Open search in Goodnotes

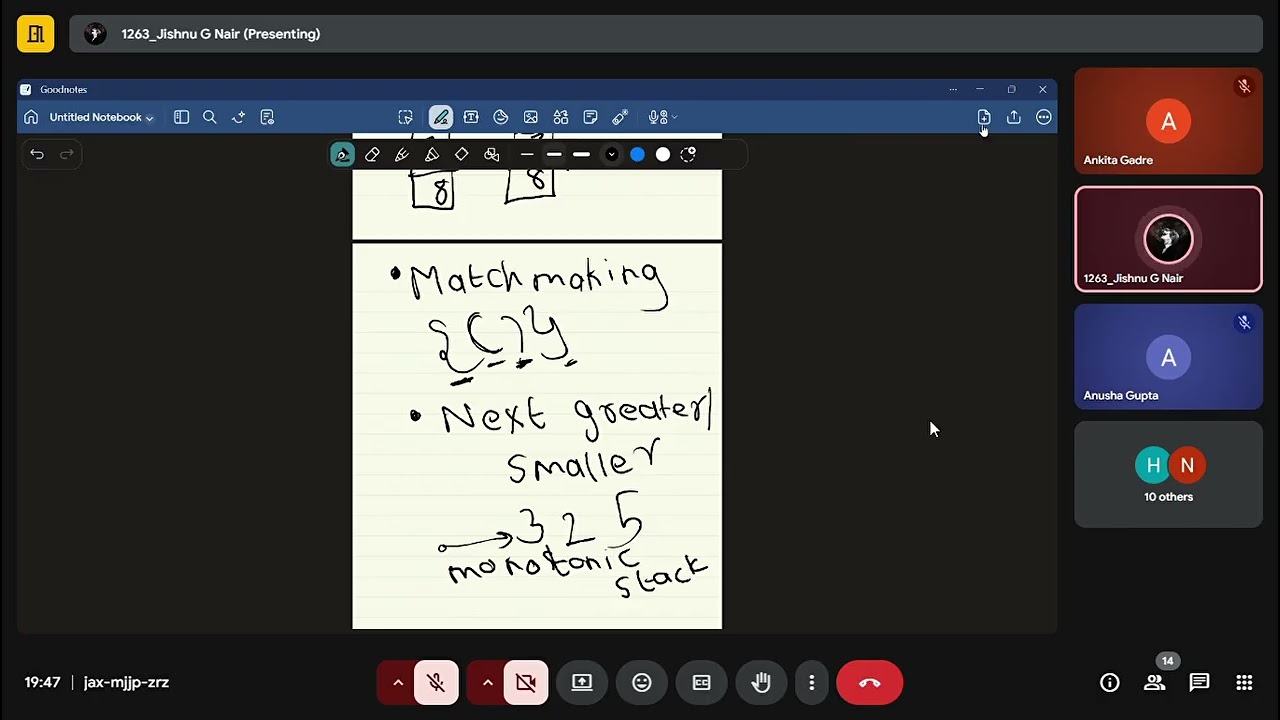210,117
